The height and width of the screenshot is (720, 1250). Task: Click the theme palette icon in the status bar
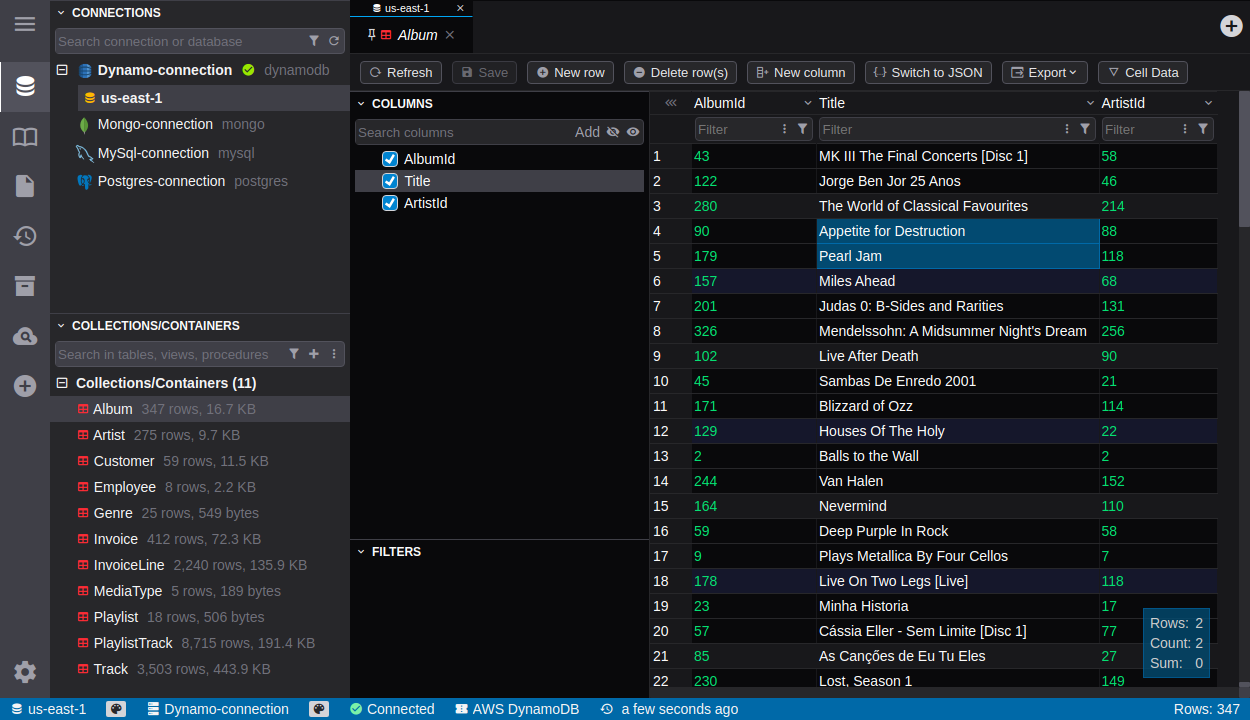pyautogui.click(x=116, y=709)
